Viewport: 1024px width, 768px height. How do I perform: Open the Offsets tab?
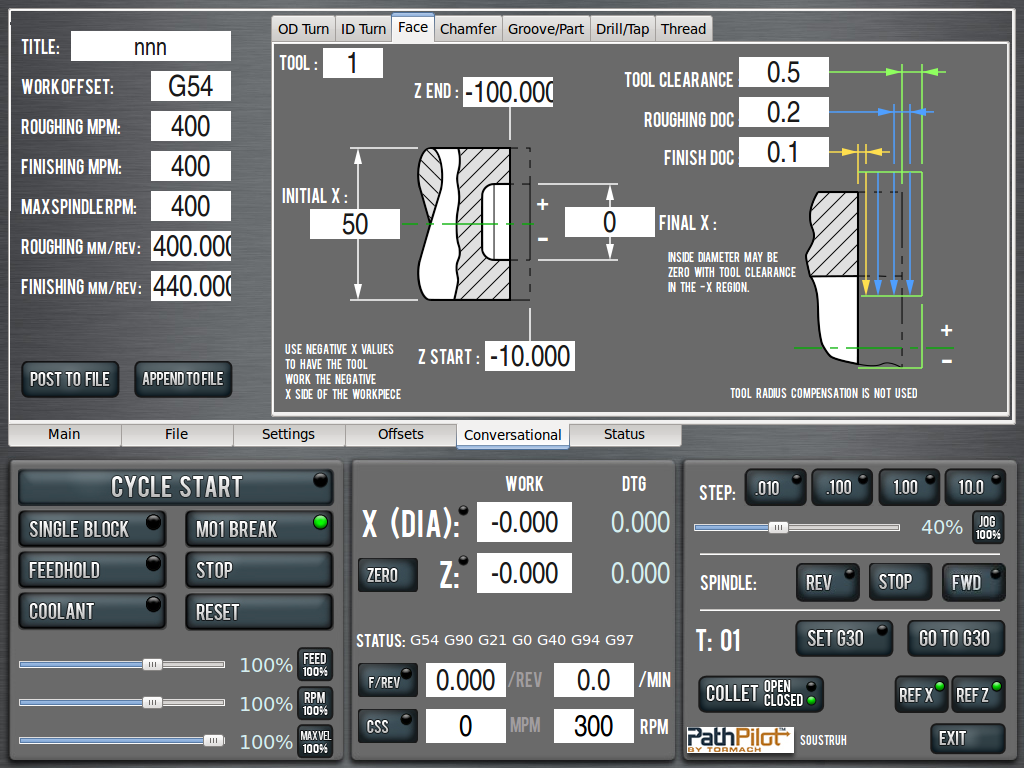tap(401, 435)
